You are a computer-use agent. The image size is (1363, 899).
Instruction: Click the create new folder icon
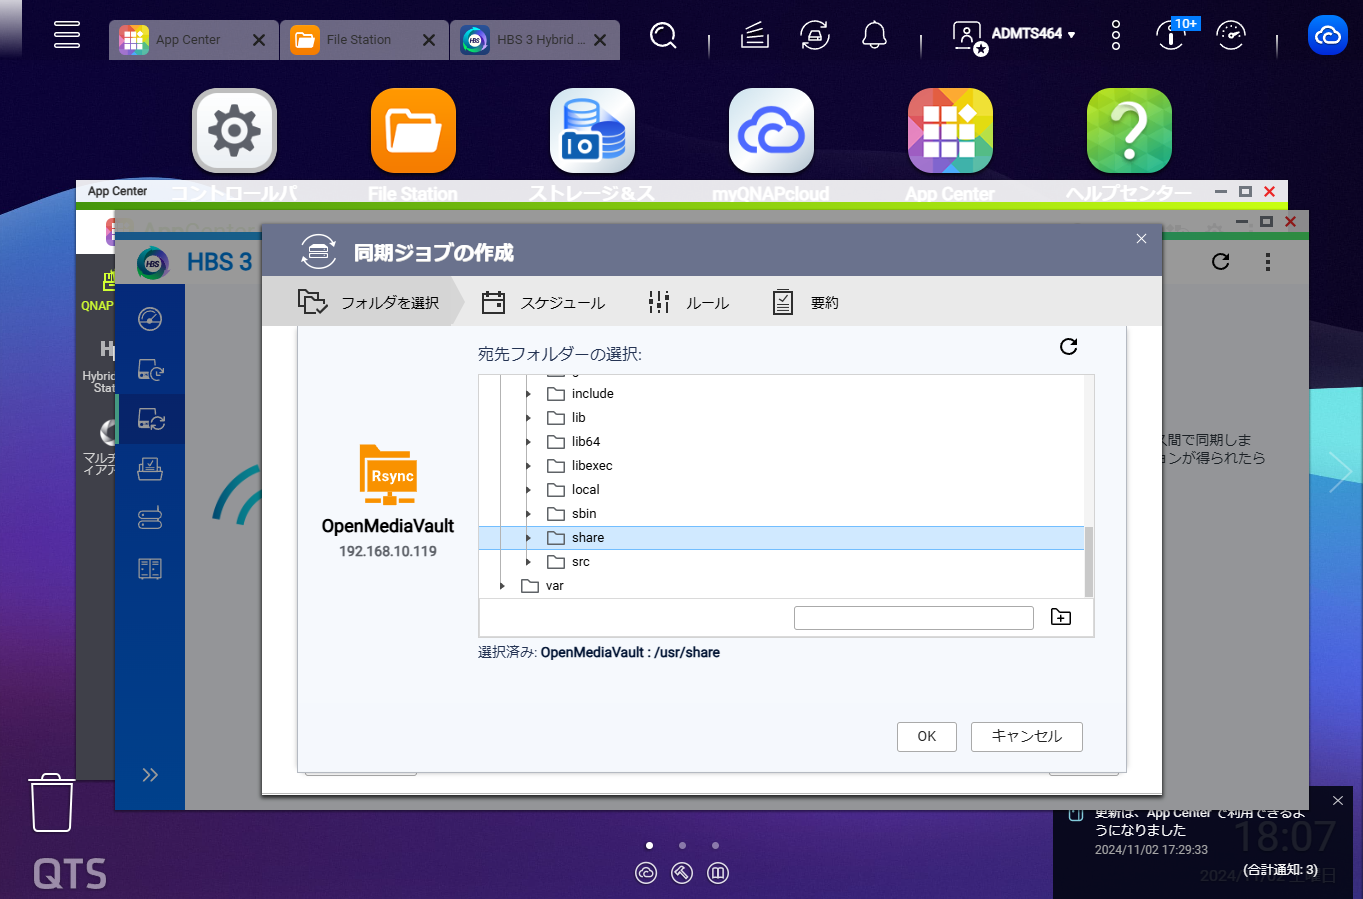coord(1061,617)
